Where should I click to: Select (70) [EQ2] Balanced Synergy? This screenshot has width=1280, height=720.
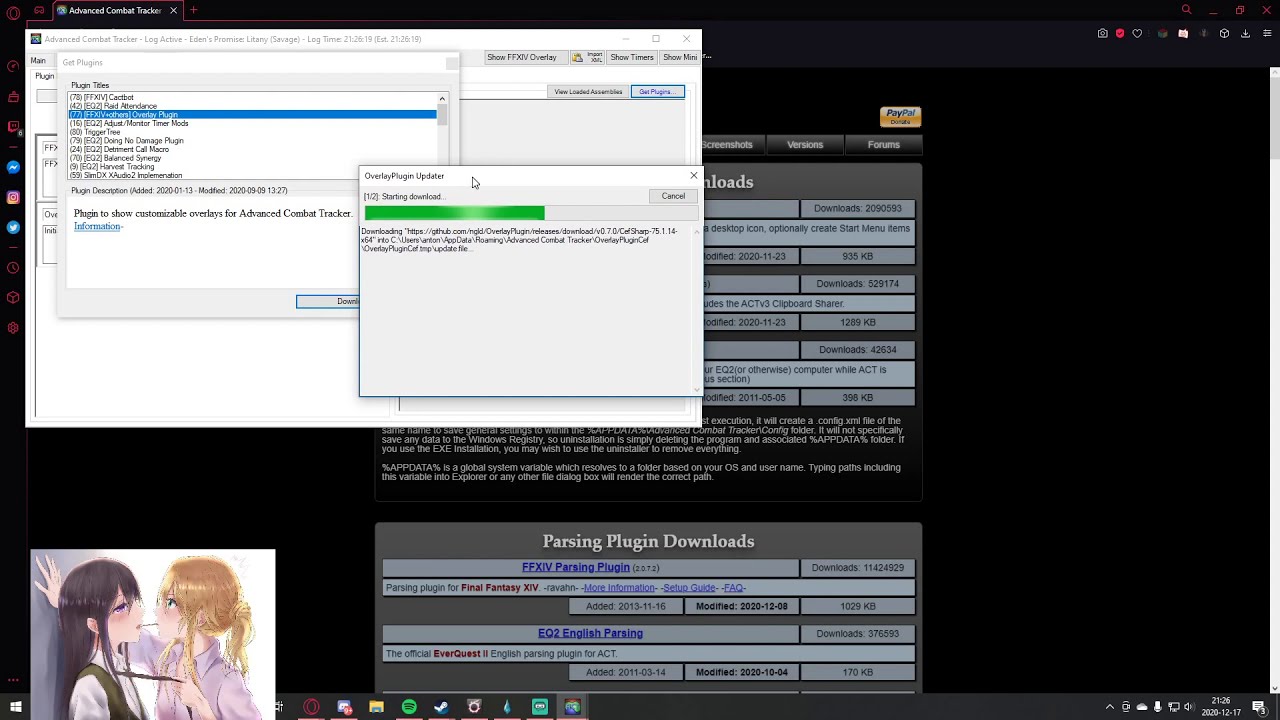click(x=252, y=158)
